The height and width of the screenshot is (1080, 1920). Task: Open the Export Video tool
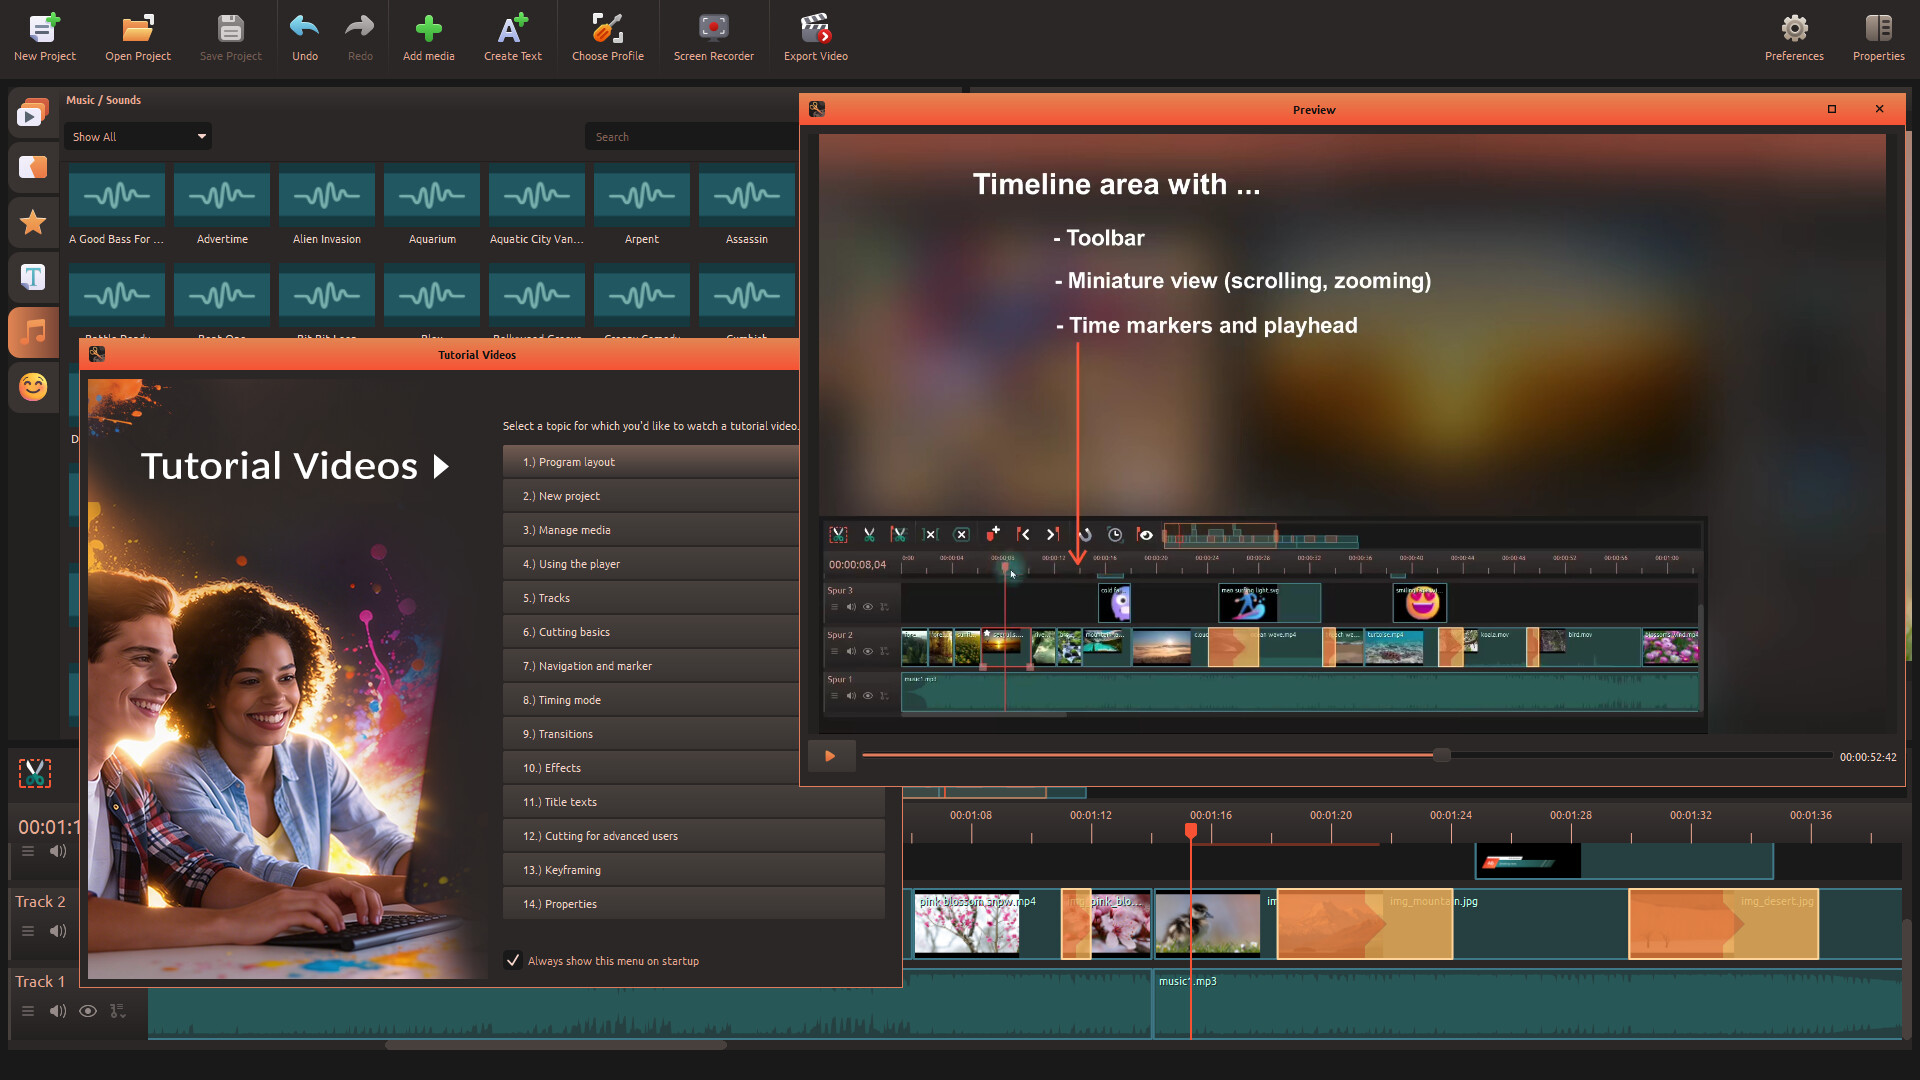pos(815,30)
